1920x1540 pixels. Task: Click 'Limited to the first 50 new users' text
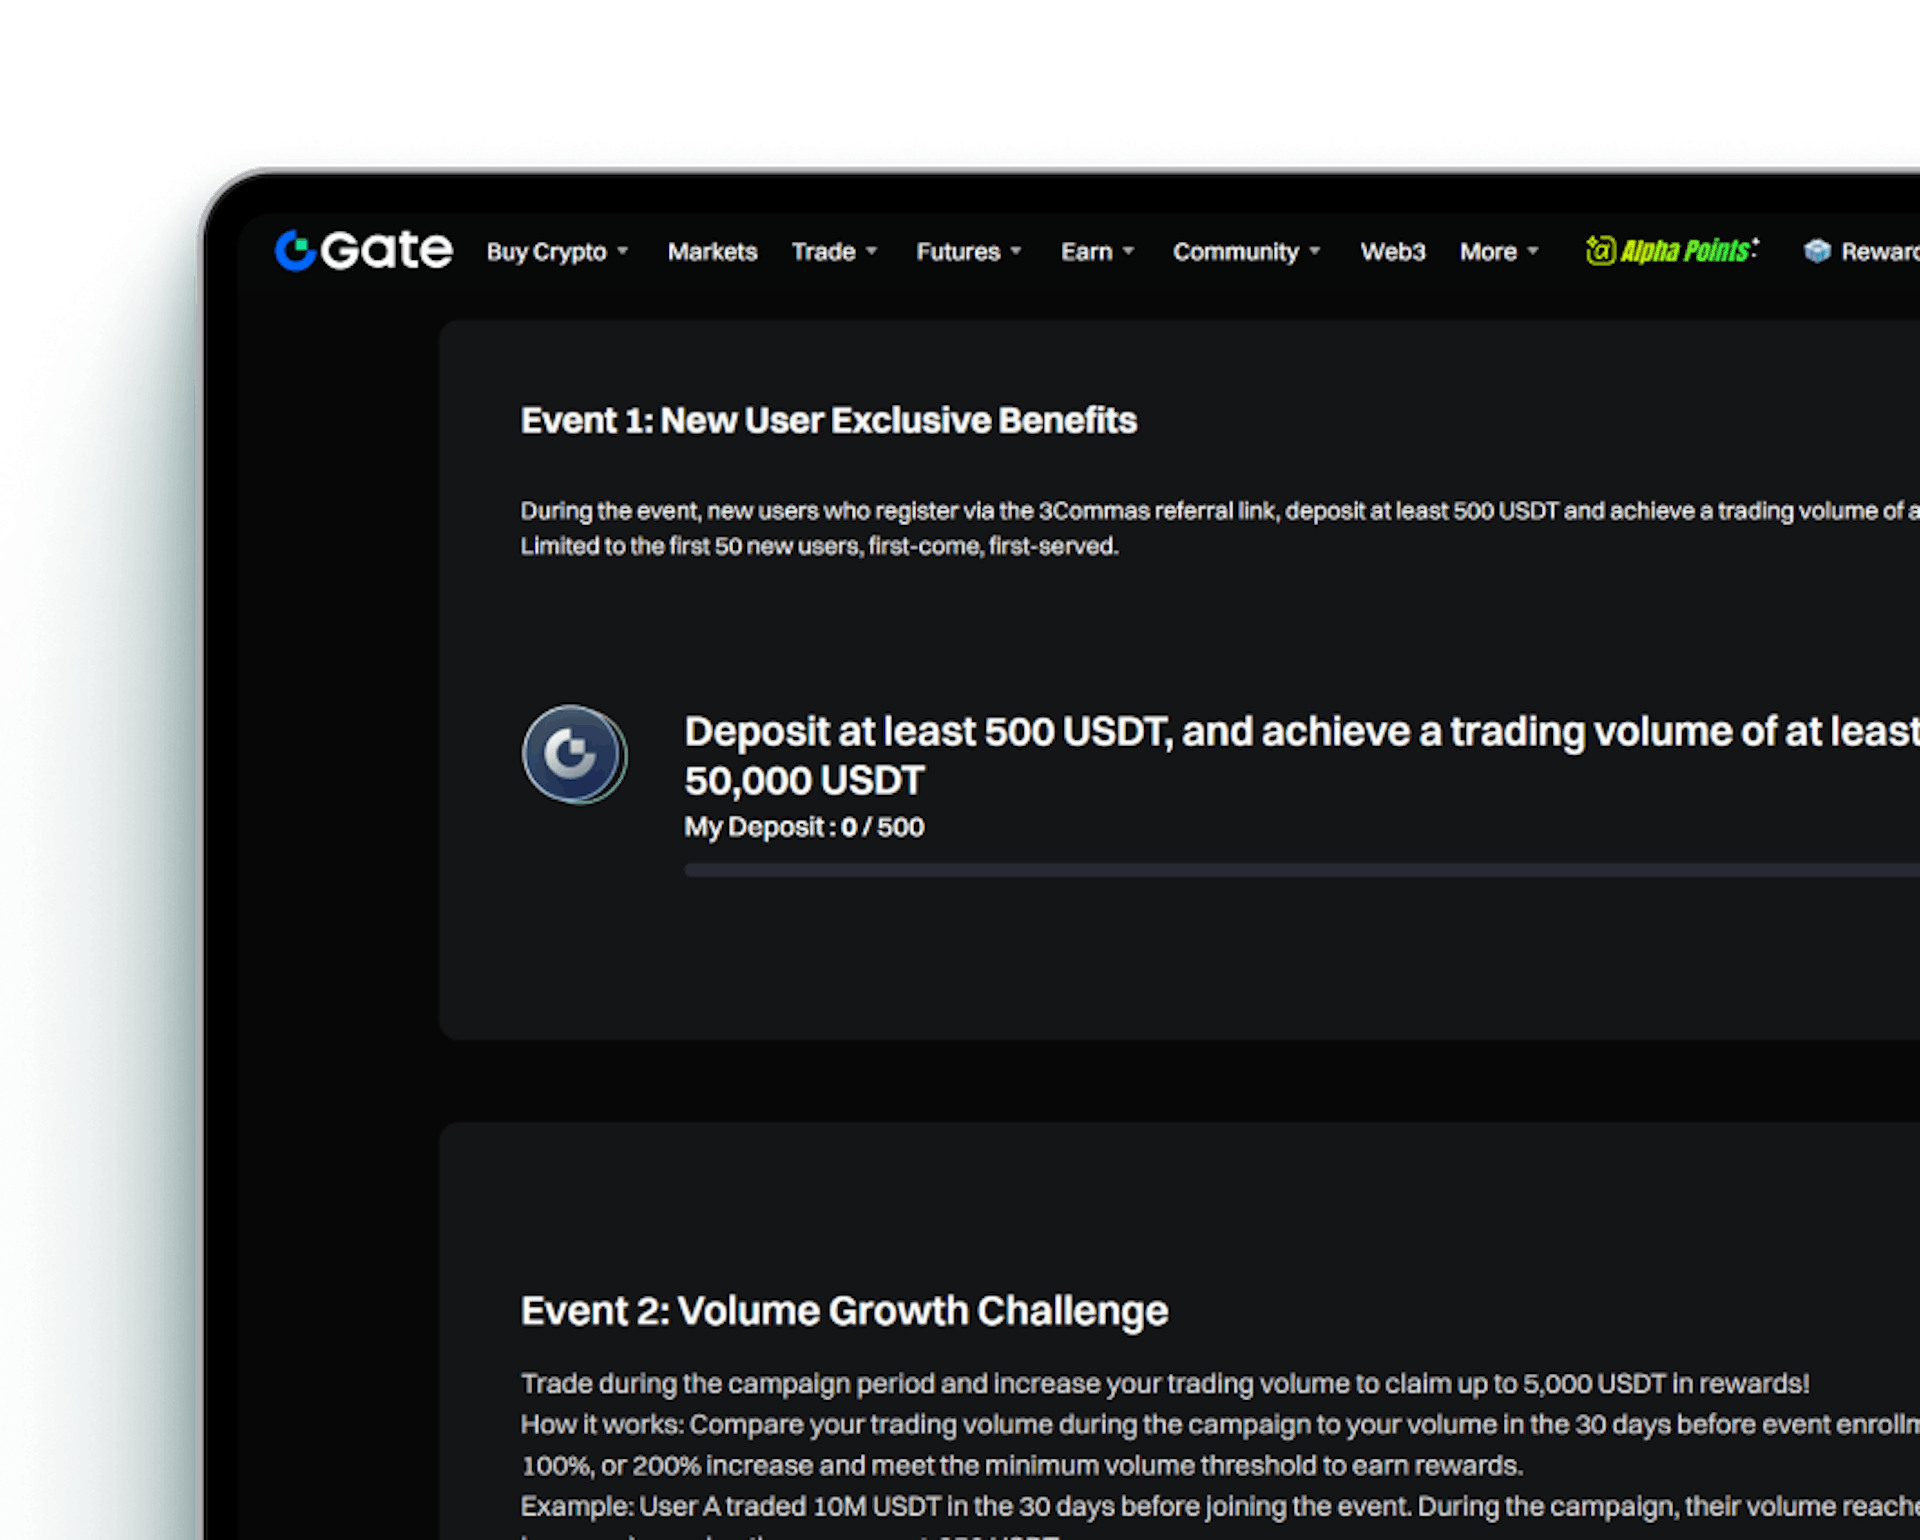pyautogui.click(x=819, y=546)
